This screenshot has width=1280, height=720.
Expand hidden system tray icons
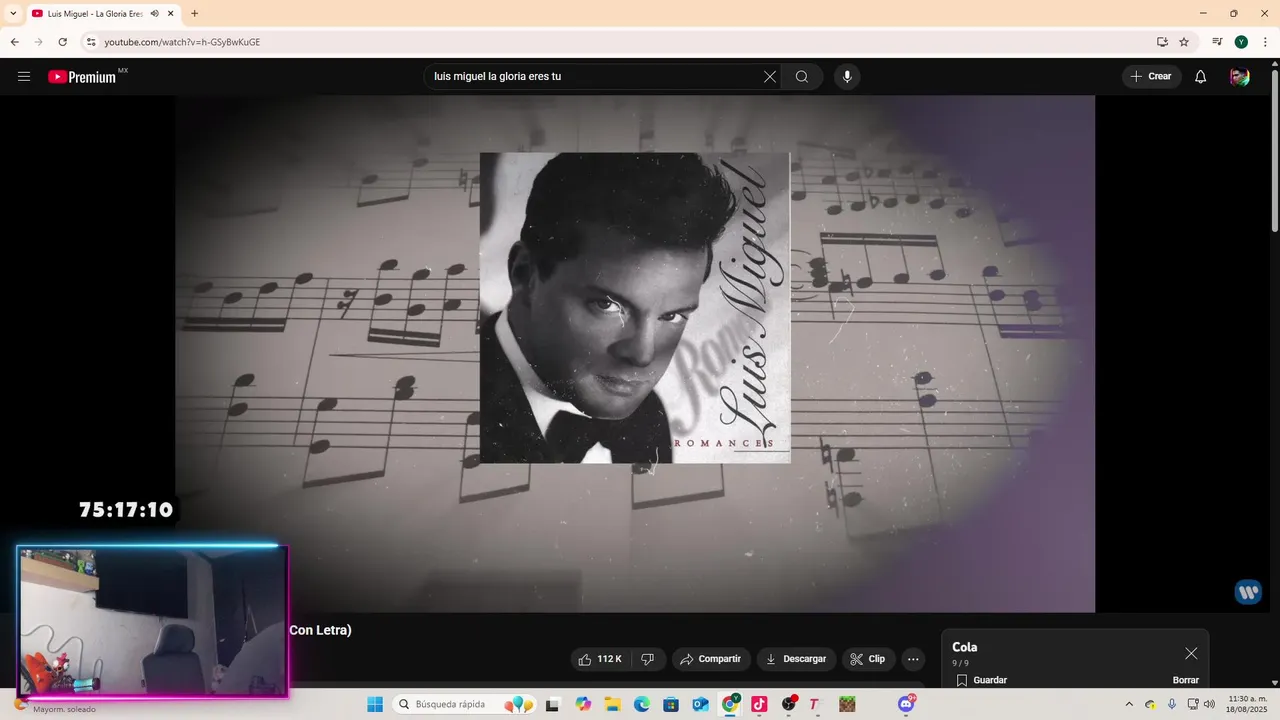[x=1129, y=704]
